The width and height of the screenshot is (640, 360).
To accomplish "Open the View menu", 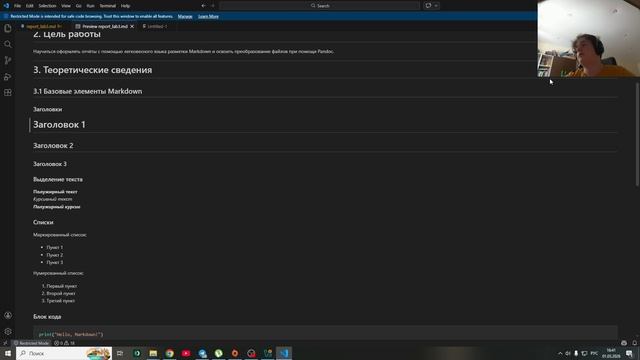I will pos(66,6).
